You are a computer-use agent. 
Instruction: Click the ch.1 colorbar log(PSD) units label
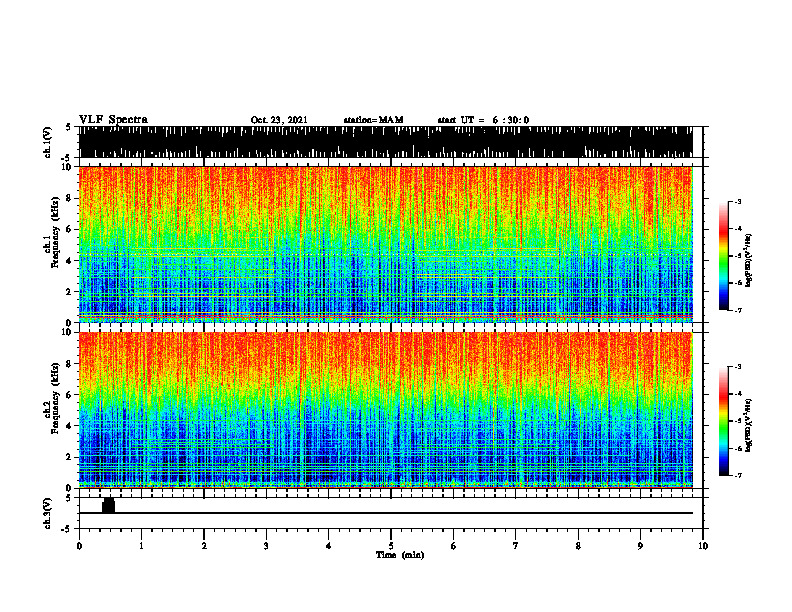coord(749,260)
